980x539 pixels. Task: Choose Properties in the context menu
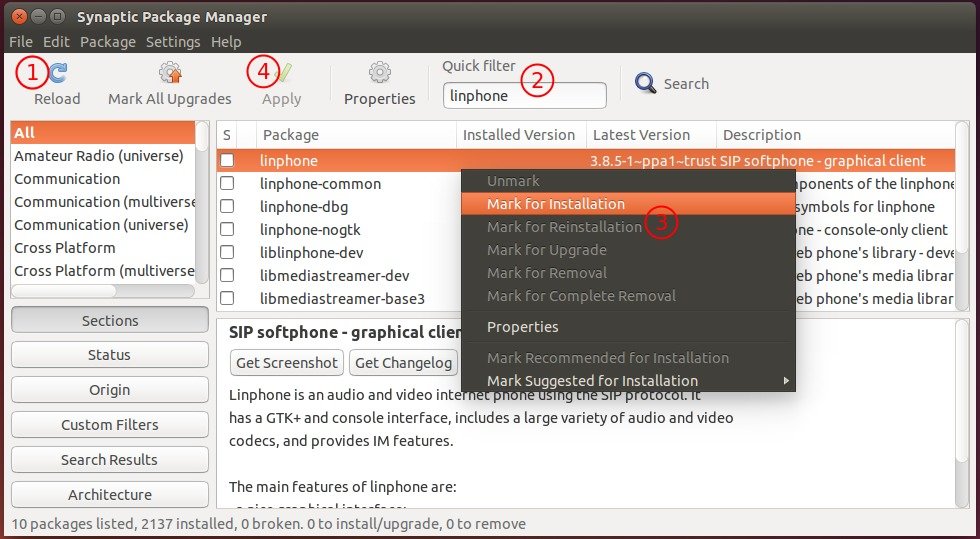tap(628, 327)
